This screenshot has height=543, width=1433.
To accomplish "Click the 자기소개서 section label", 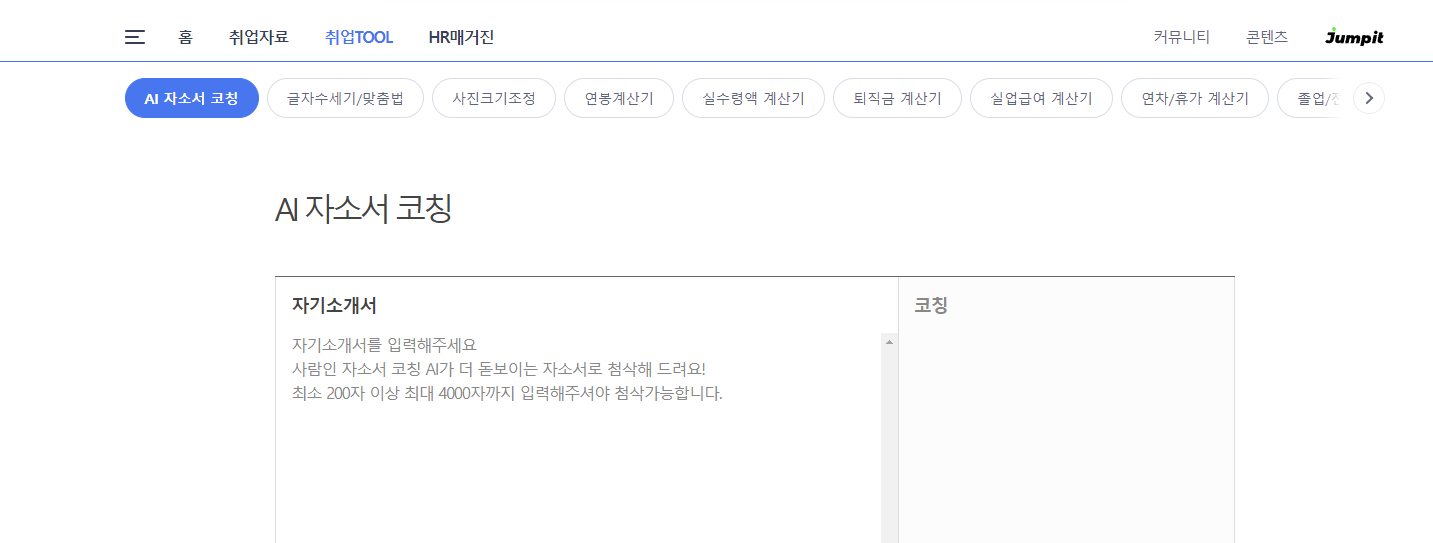I will [334, 305].
